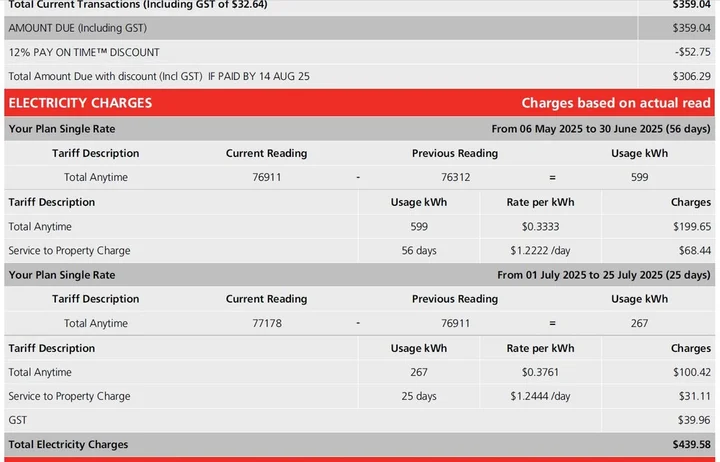Select the 06 May to 30 June billing period
720x462 pixels.
tap(601, 129)
